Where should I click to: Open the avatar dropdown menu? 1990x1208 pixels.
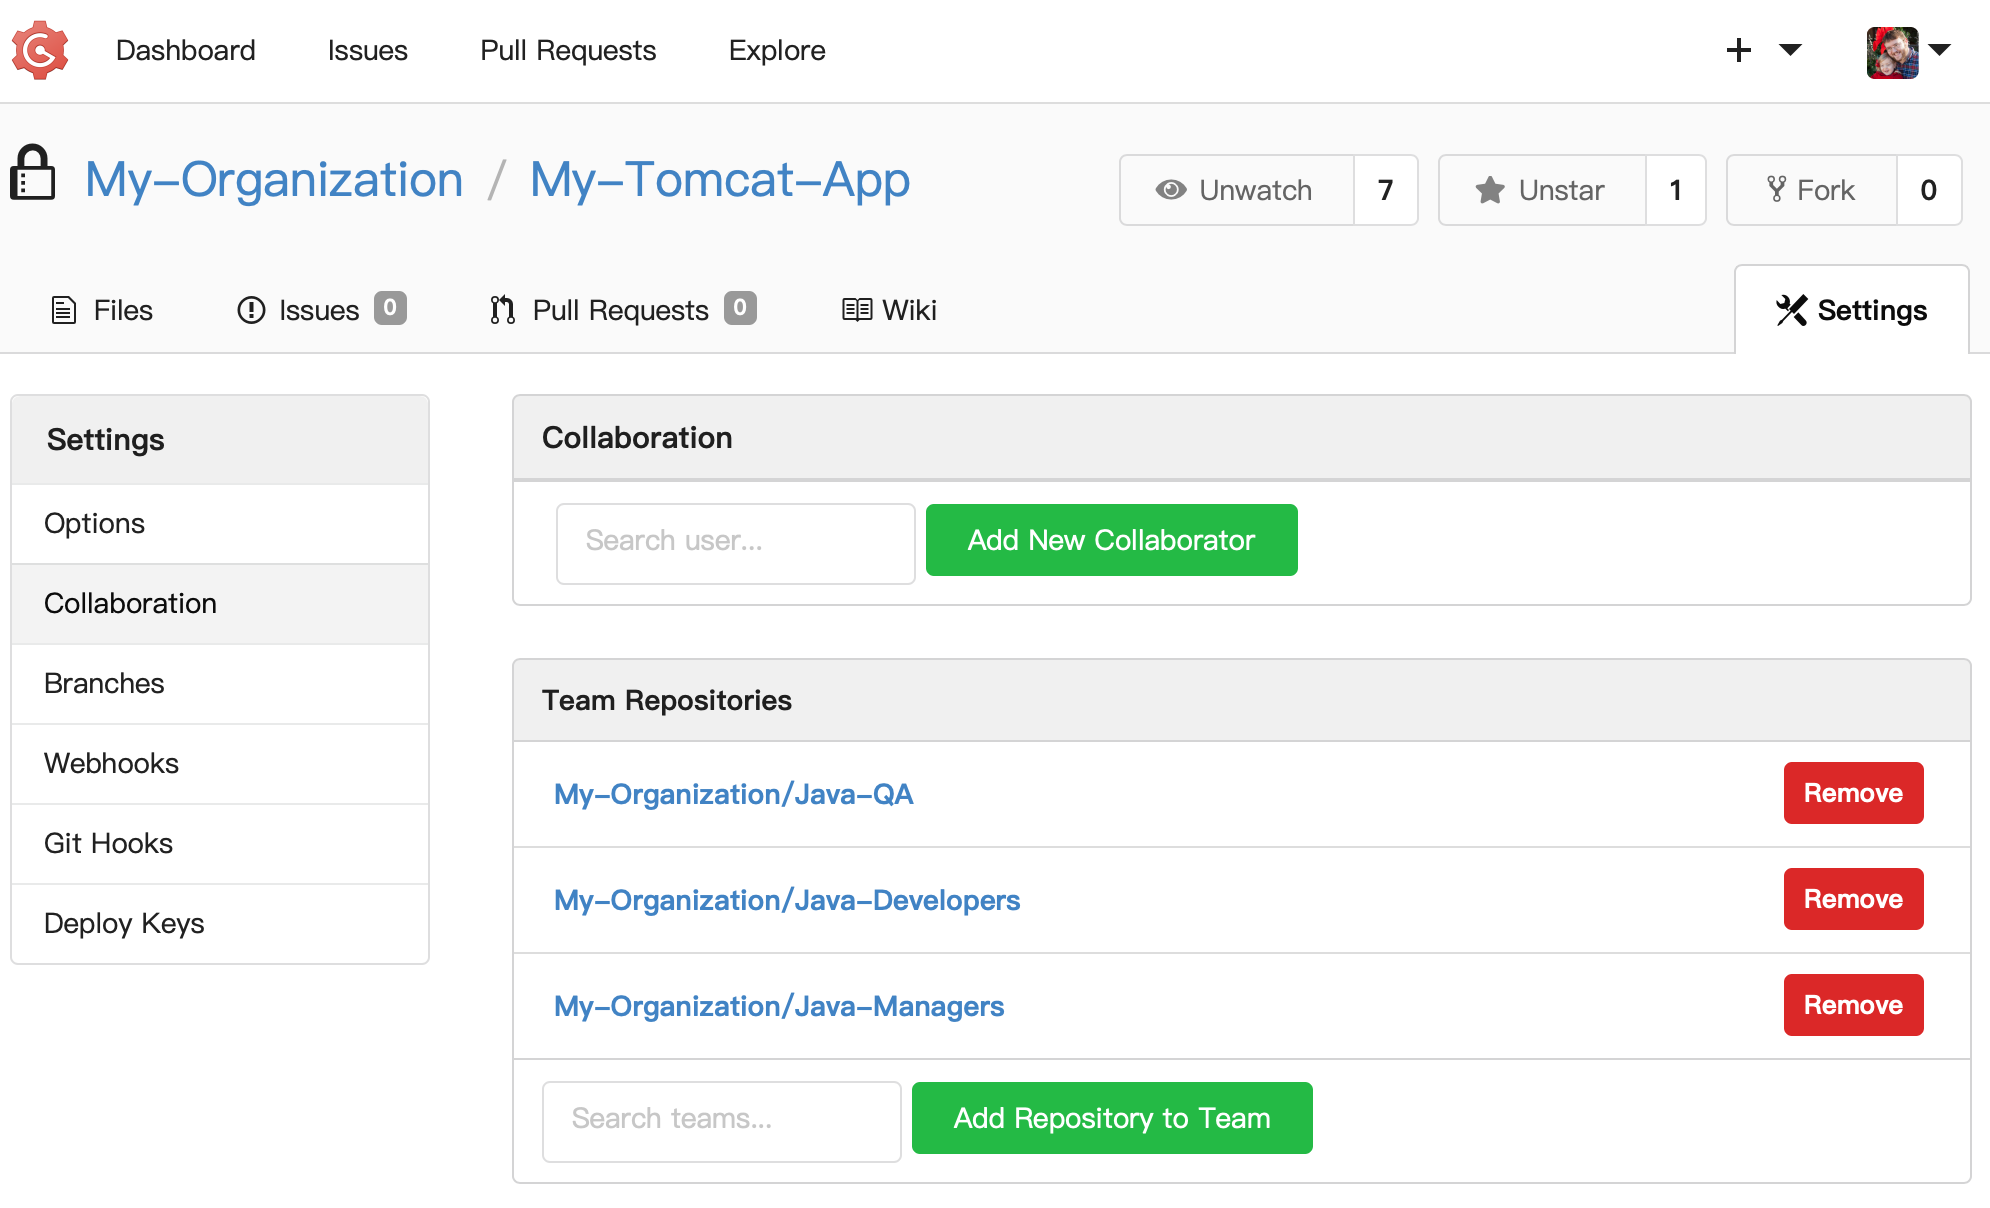(1941, 50)
